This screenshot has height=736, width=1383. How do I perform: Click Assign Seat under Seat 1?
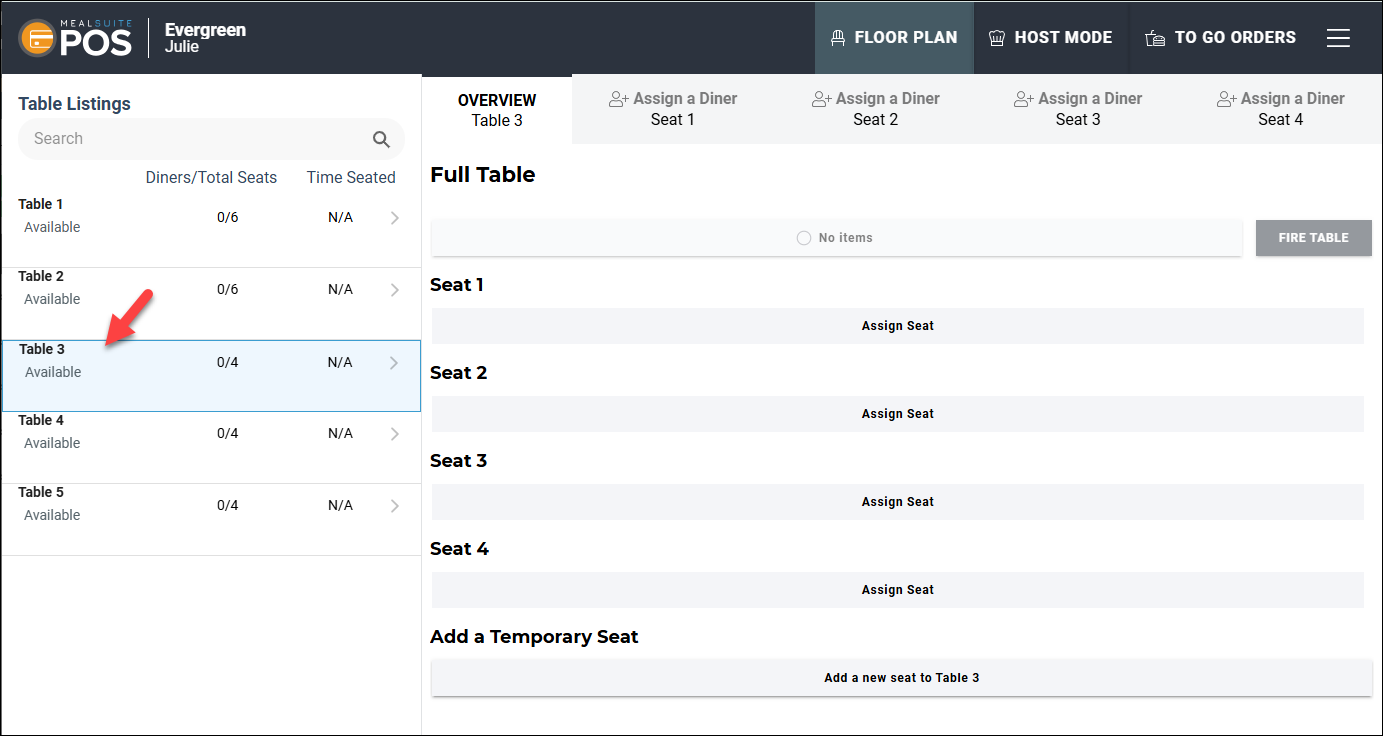[x=898, y=326]
